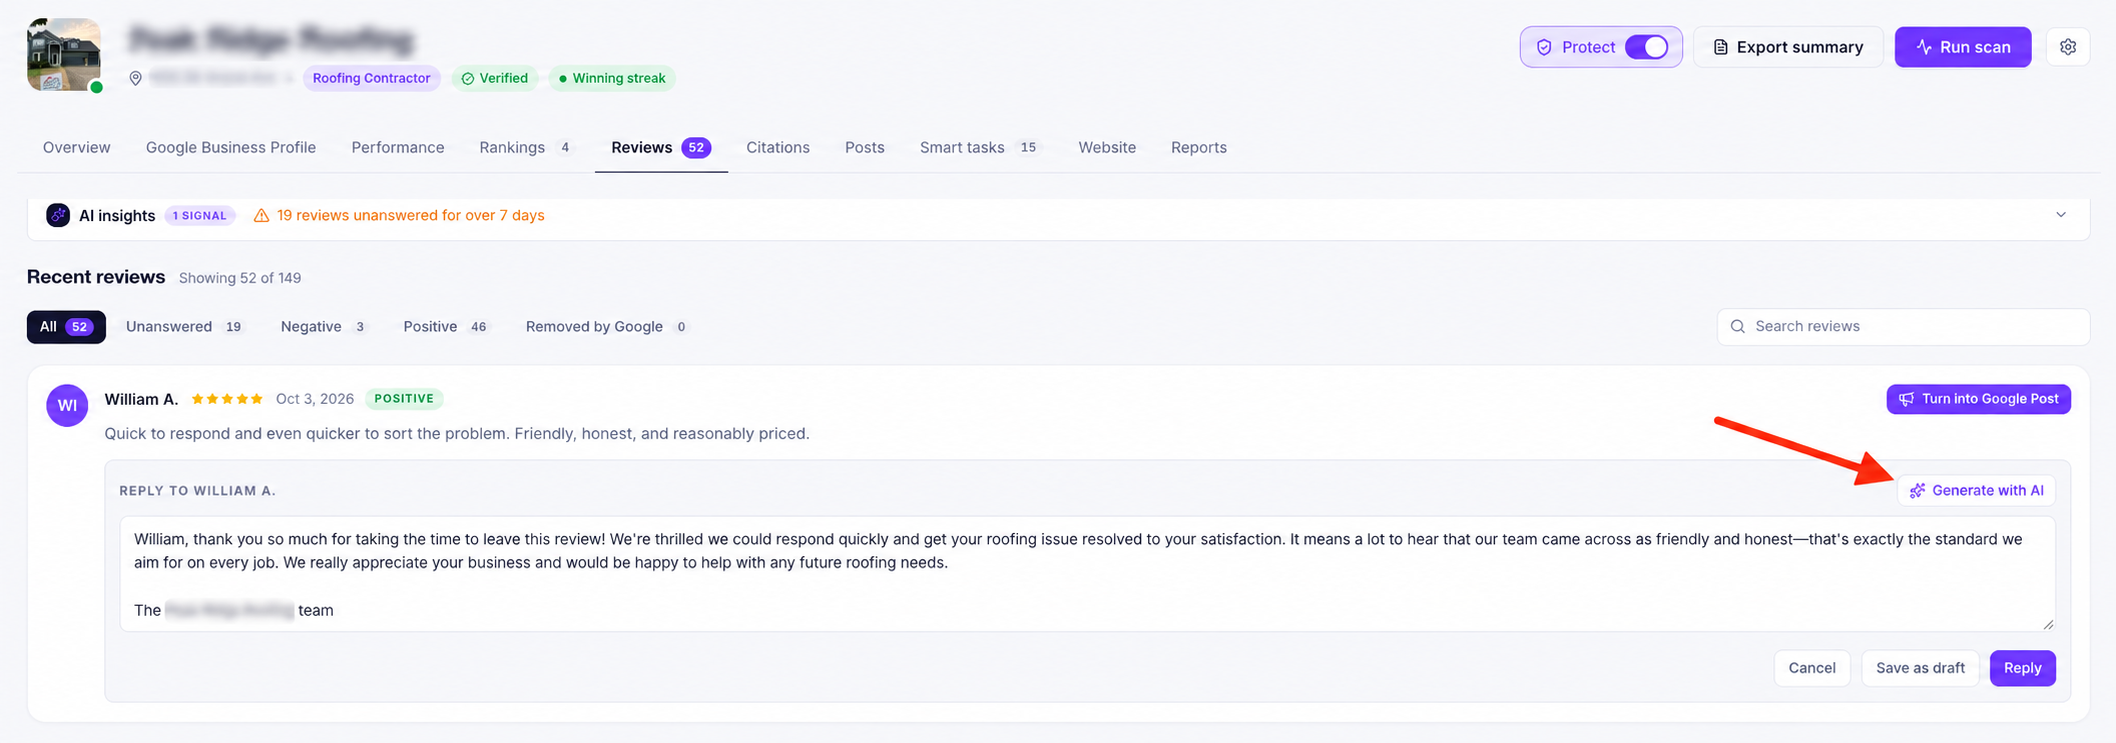
Task: Click the five-star rating for William A.
Action: (x=227, y=399)
